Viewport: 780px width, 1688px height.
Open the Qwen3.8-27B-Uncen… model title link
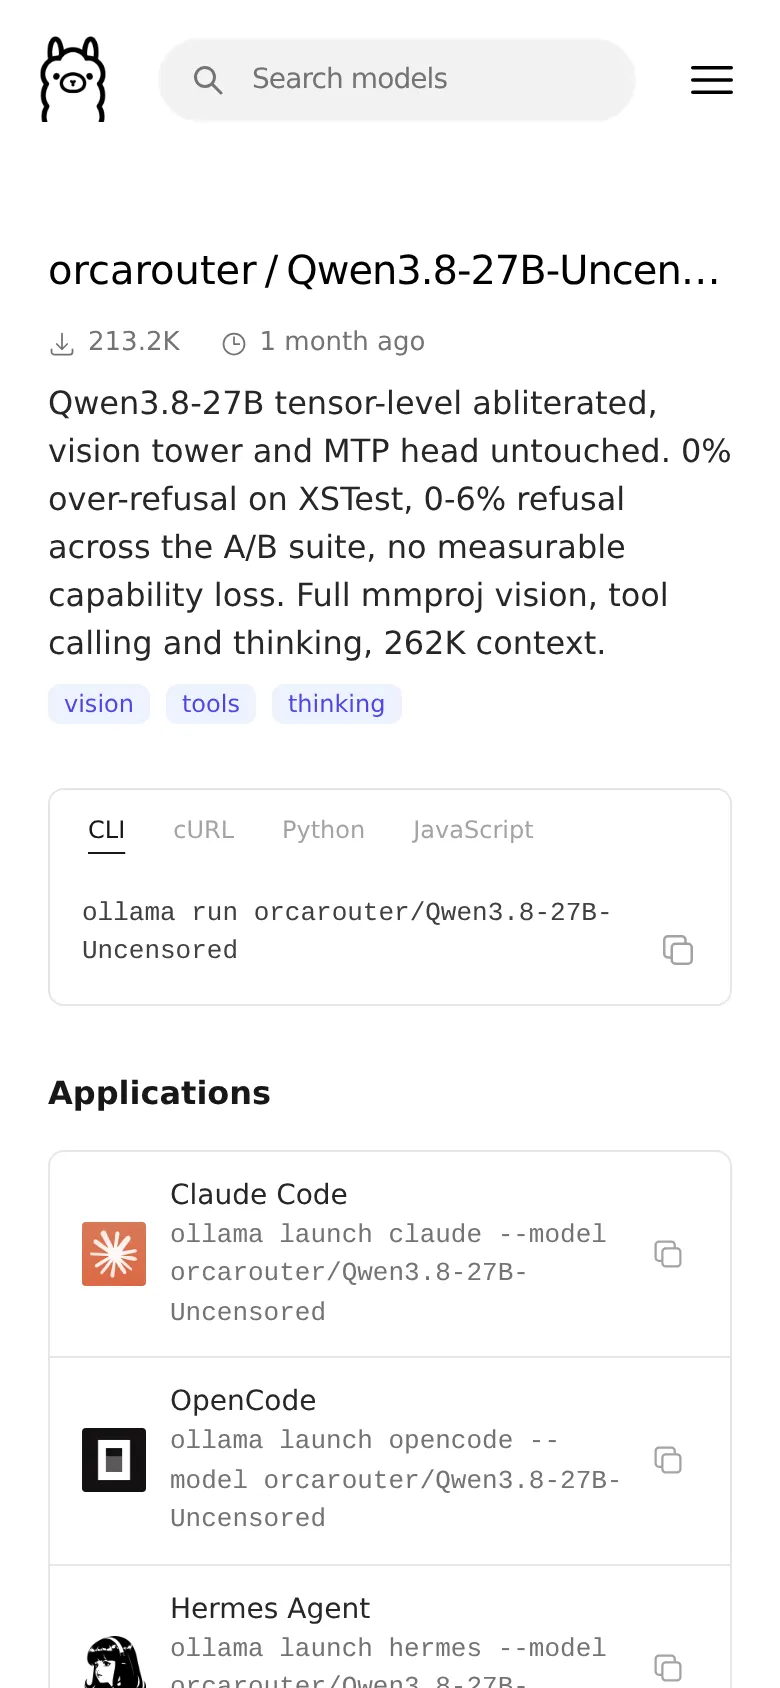(x=503, y=271)
